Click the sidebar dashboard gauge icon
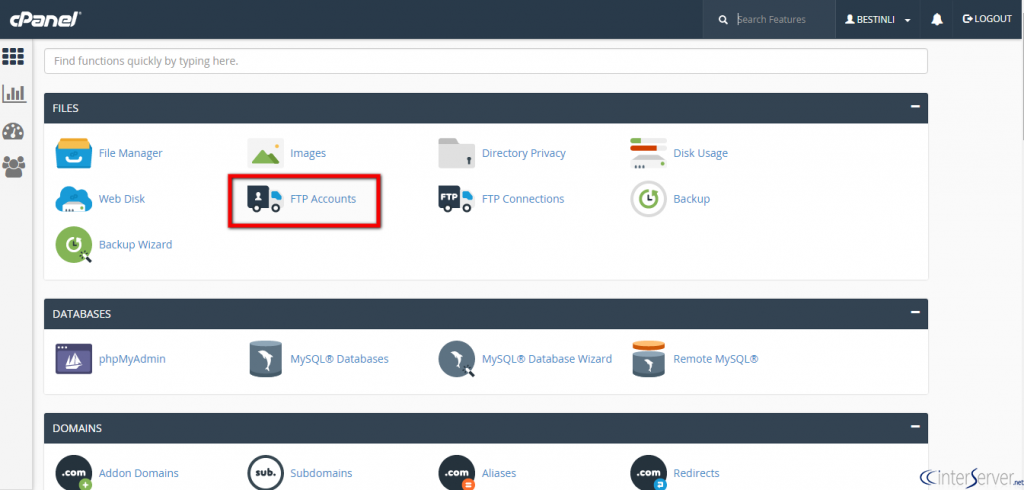The height and width of the screenshot is (490, 1024). pyautogui.click(x=13, y=131)
